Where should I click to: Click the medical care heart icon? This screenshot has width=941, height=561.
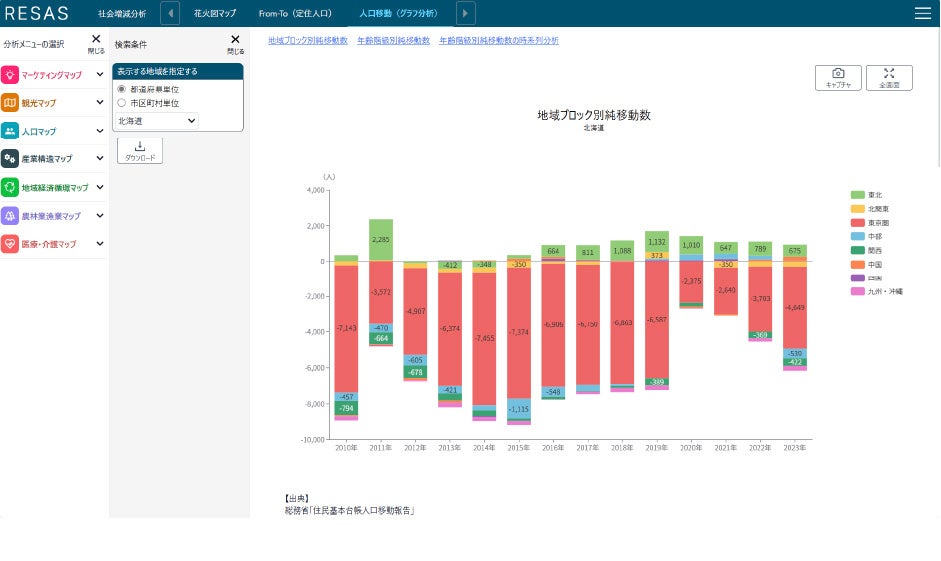[10, 244]
